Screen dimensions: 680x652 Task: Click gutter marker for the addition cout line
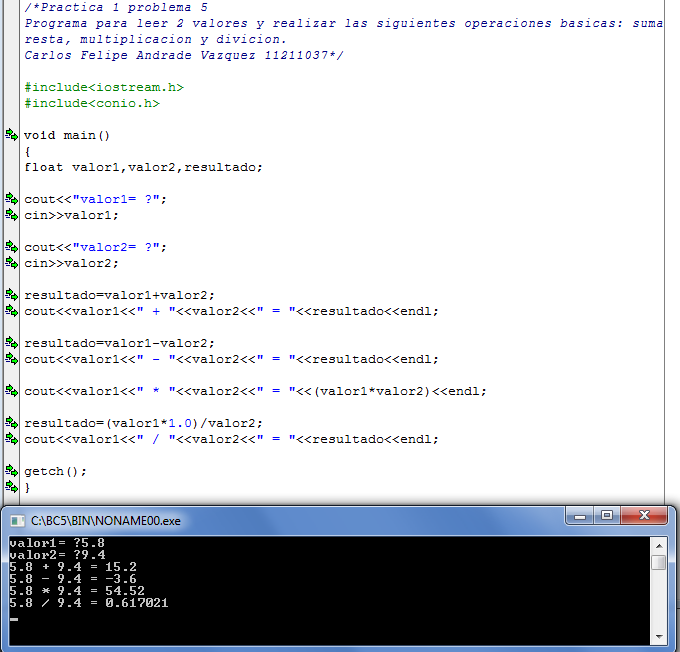click(12, 311)
